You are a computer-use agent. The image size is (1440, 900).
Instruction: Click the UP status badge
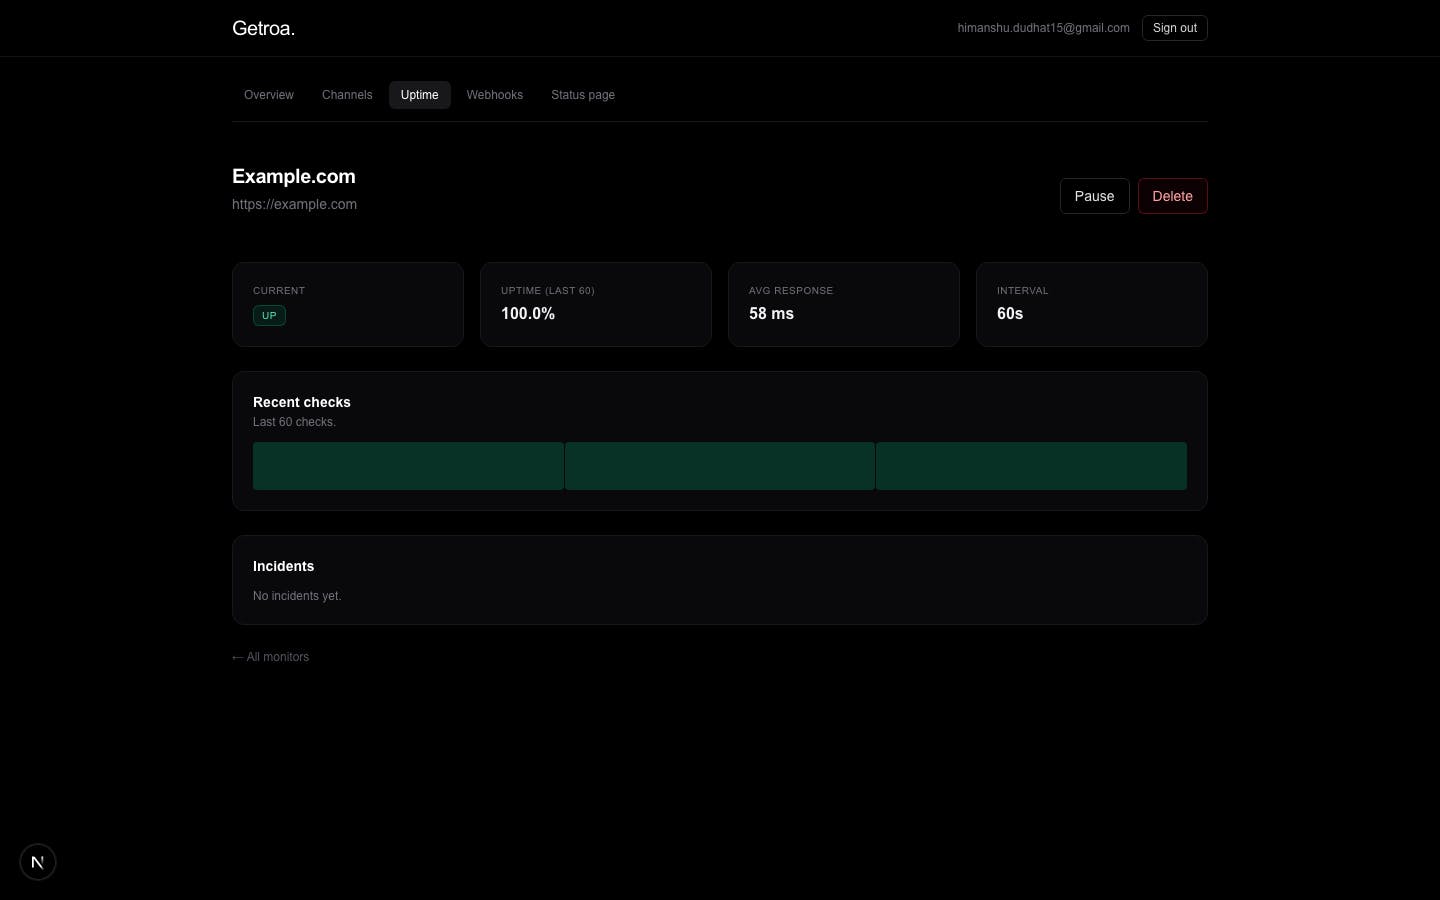pos(269,315)
